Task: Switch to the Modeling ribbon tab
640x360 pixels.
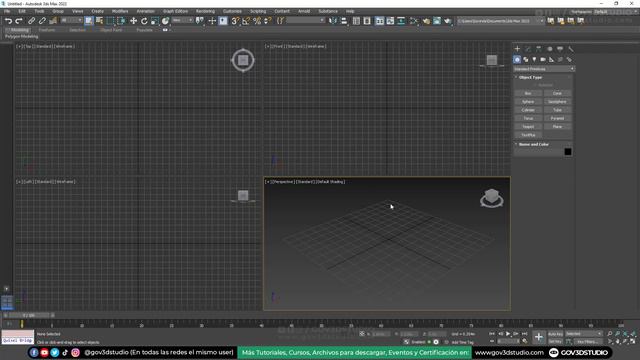Action: (19, 30)
